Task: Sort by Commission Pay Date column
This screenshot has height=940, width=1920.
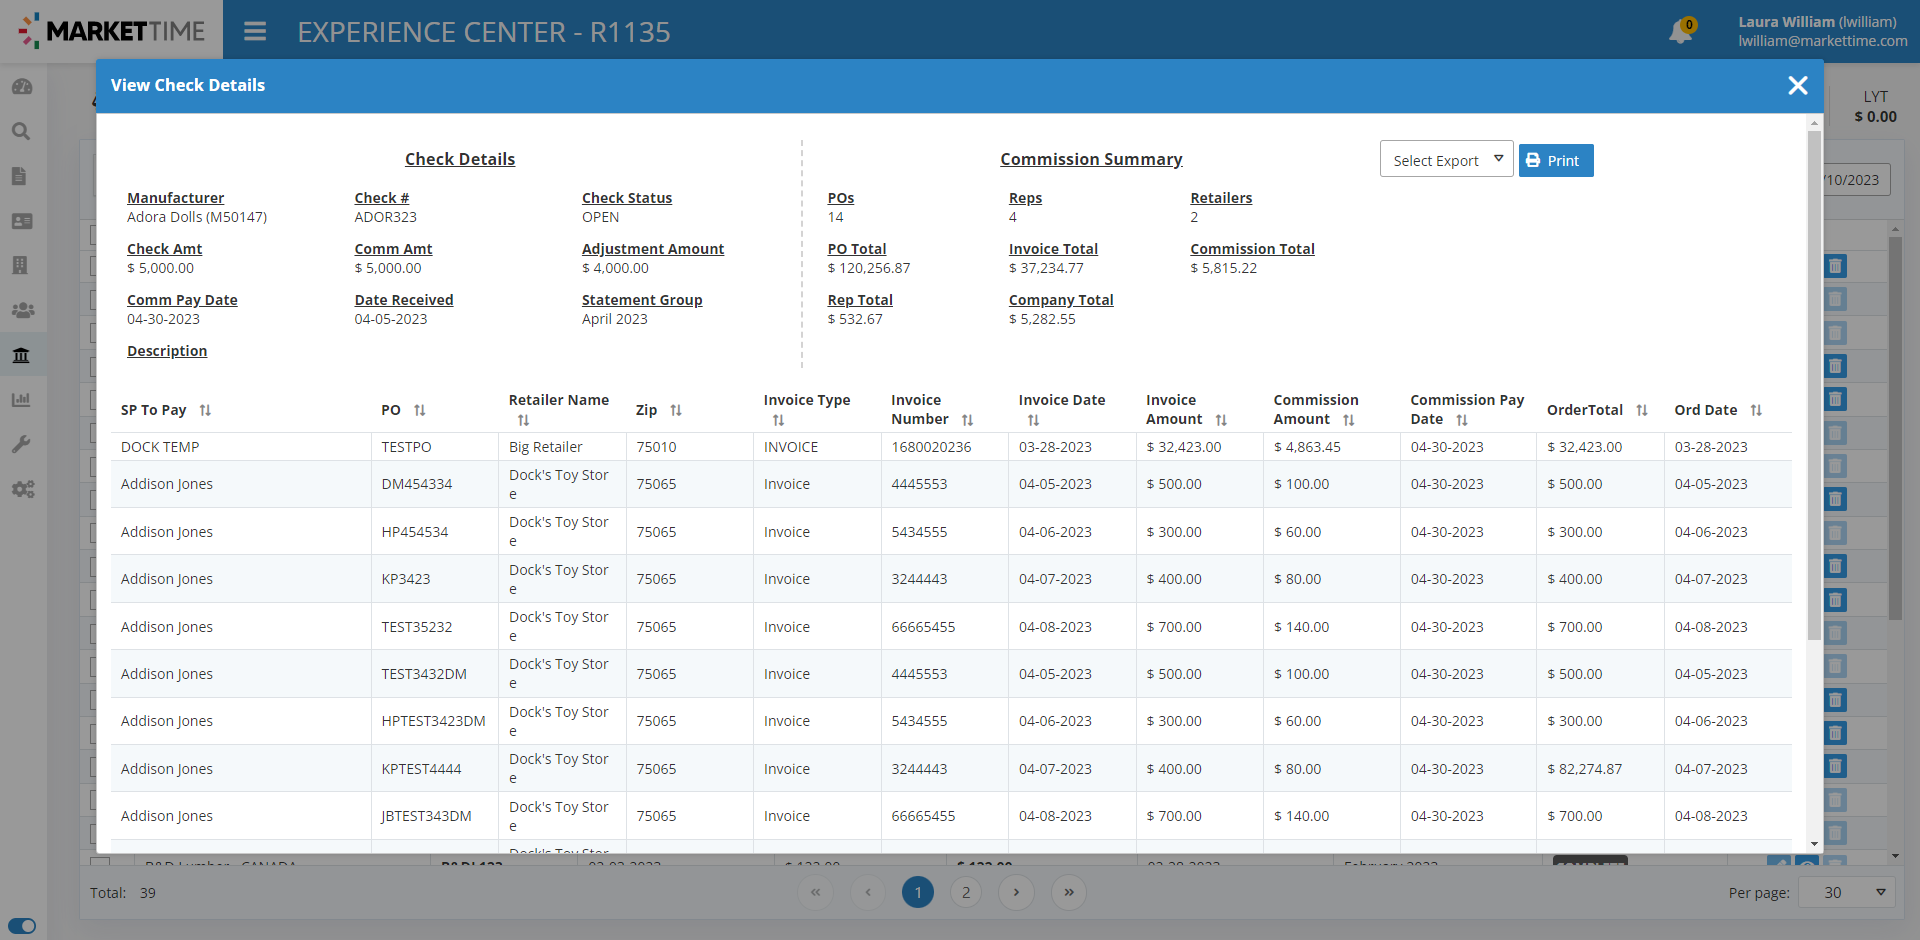Action: (x=1462, y=420)
